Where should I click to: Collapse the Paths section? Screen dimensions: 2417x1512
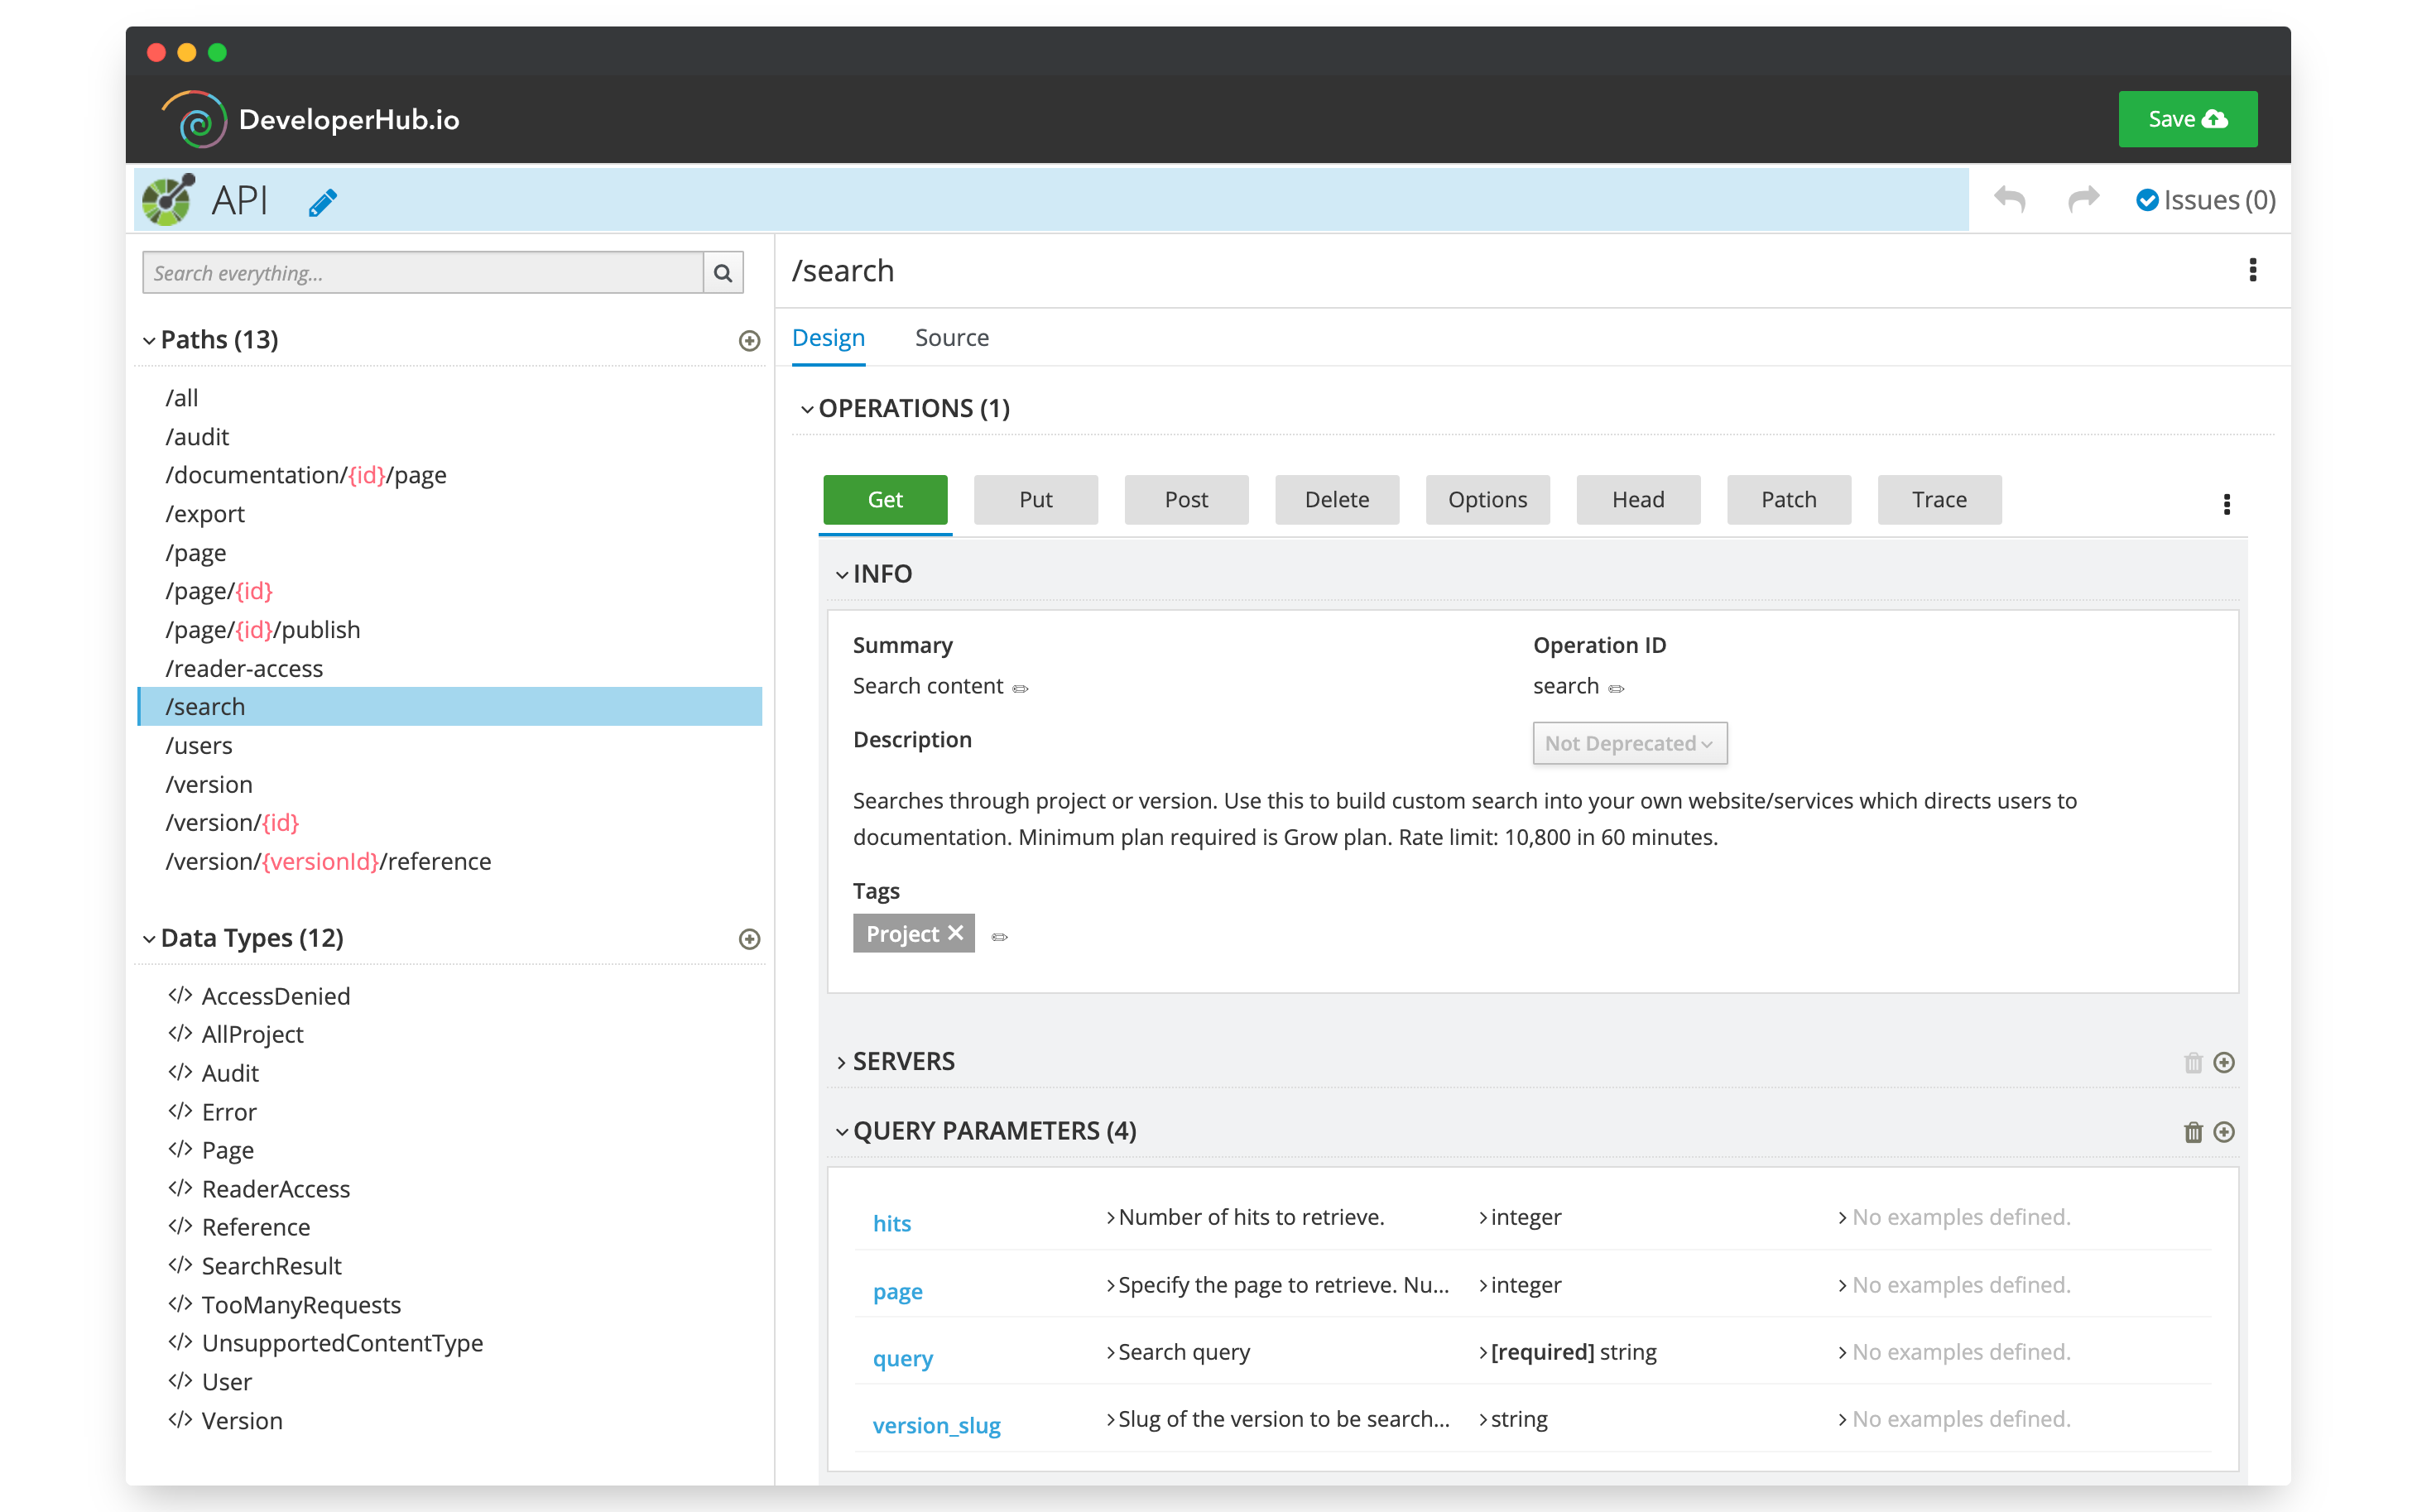pyautogui.click(x=149, y=341)
